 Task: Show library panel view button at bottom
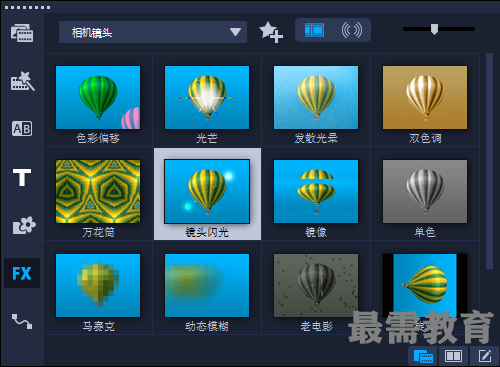pos(423,356)
